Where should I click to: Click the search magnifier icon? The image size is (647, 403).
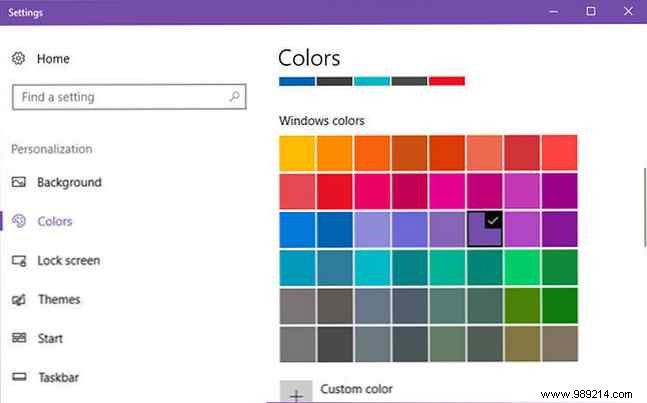pos(234,97)
